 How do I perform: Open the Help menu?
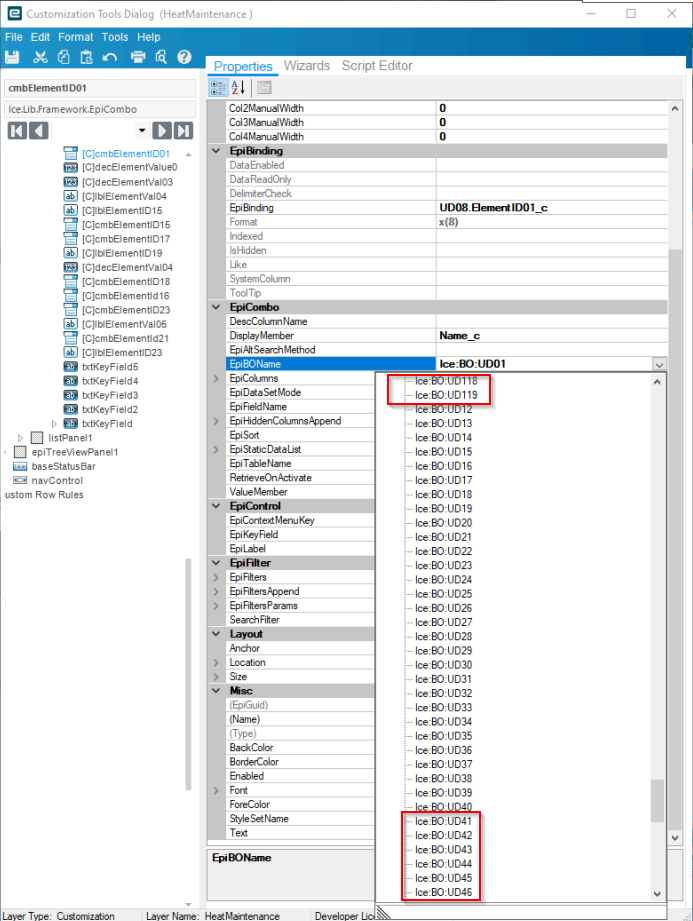coord(149,37)
